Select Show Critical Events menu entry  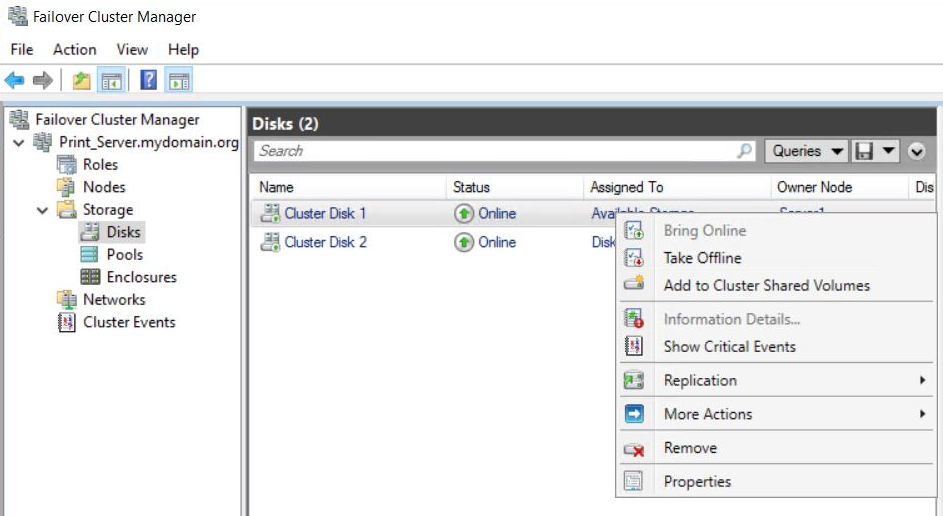pos(730,346)
